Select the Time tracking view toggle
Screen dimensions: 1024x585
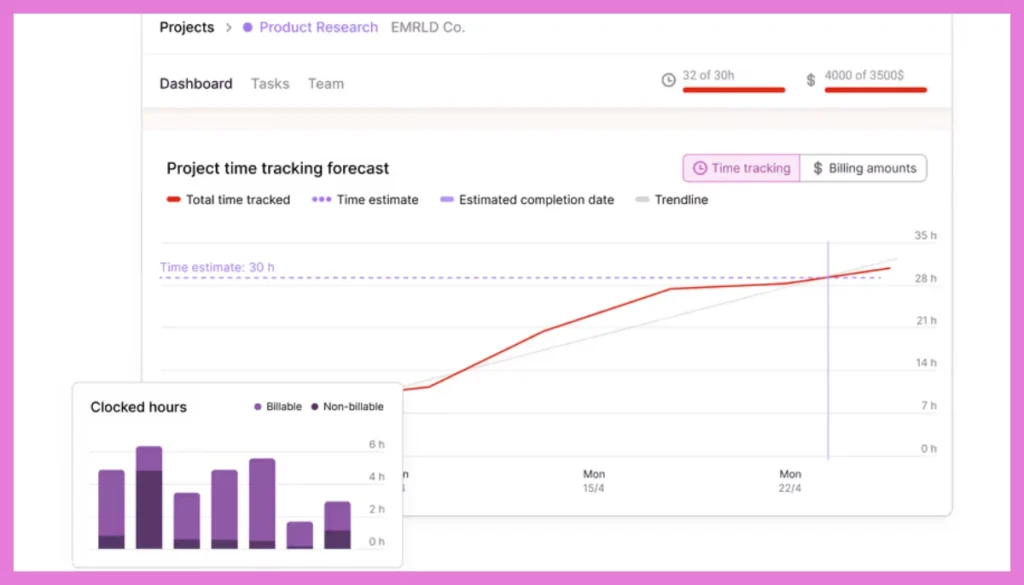(741, 168)
